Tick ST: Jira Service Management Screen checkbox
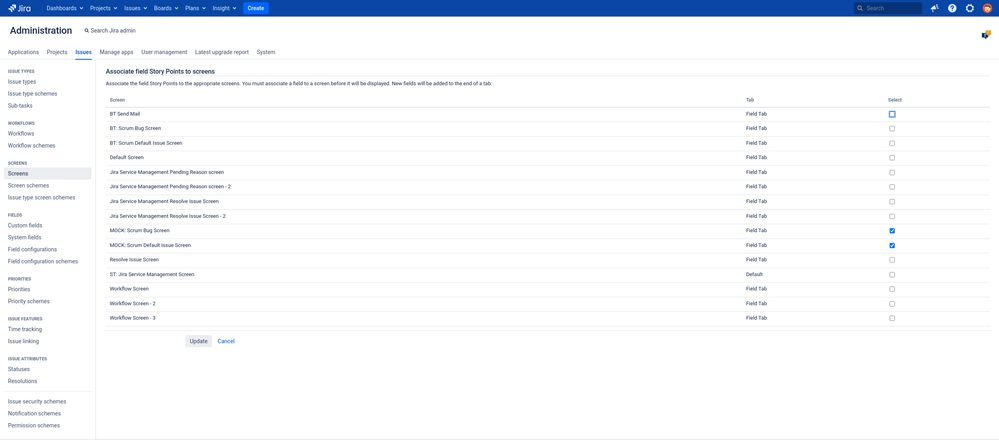This screenshot has height=440, width=999. pyautogui.click(x=892, y=275)
